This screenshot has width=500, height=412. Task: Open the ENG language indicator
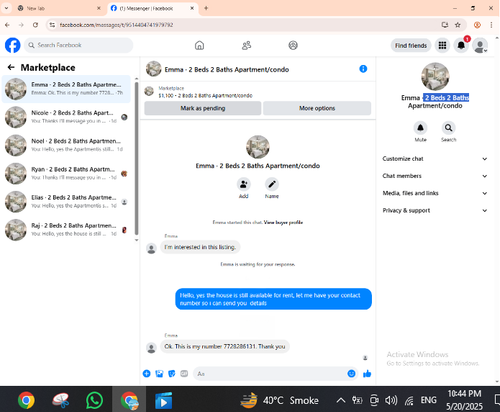(x=428, y=400)
